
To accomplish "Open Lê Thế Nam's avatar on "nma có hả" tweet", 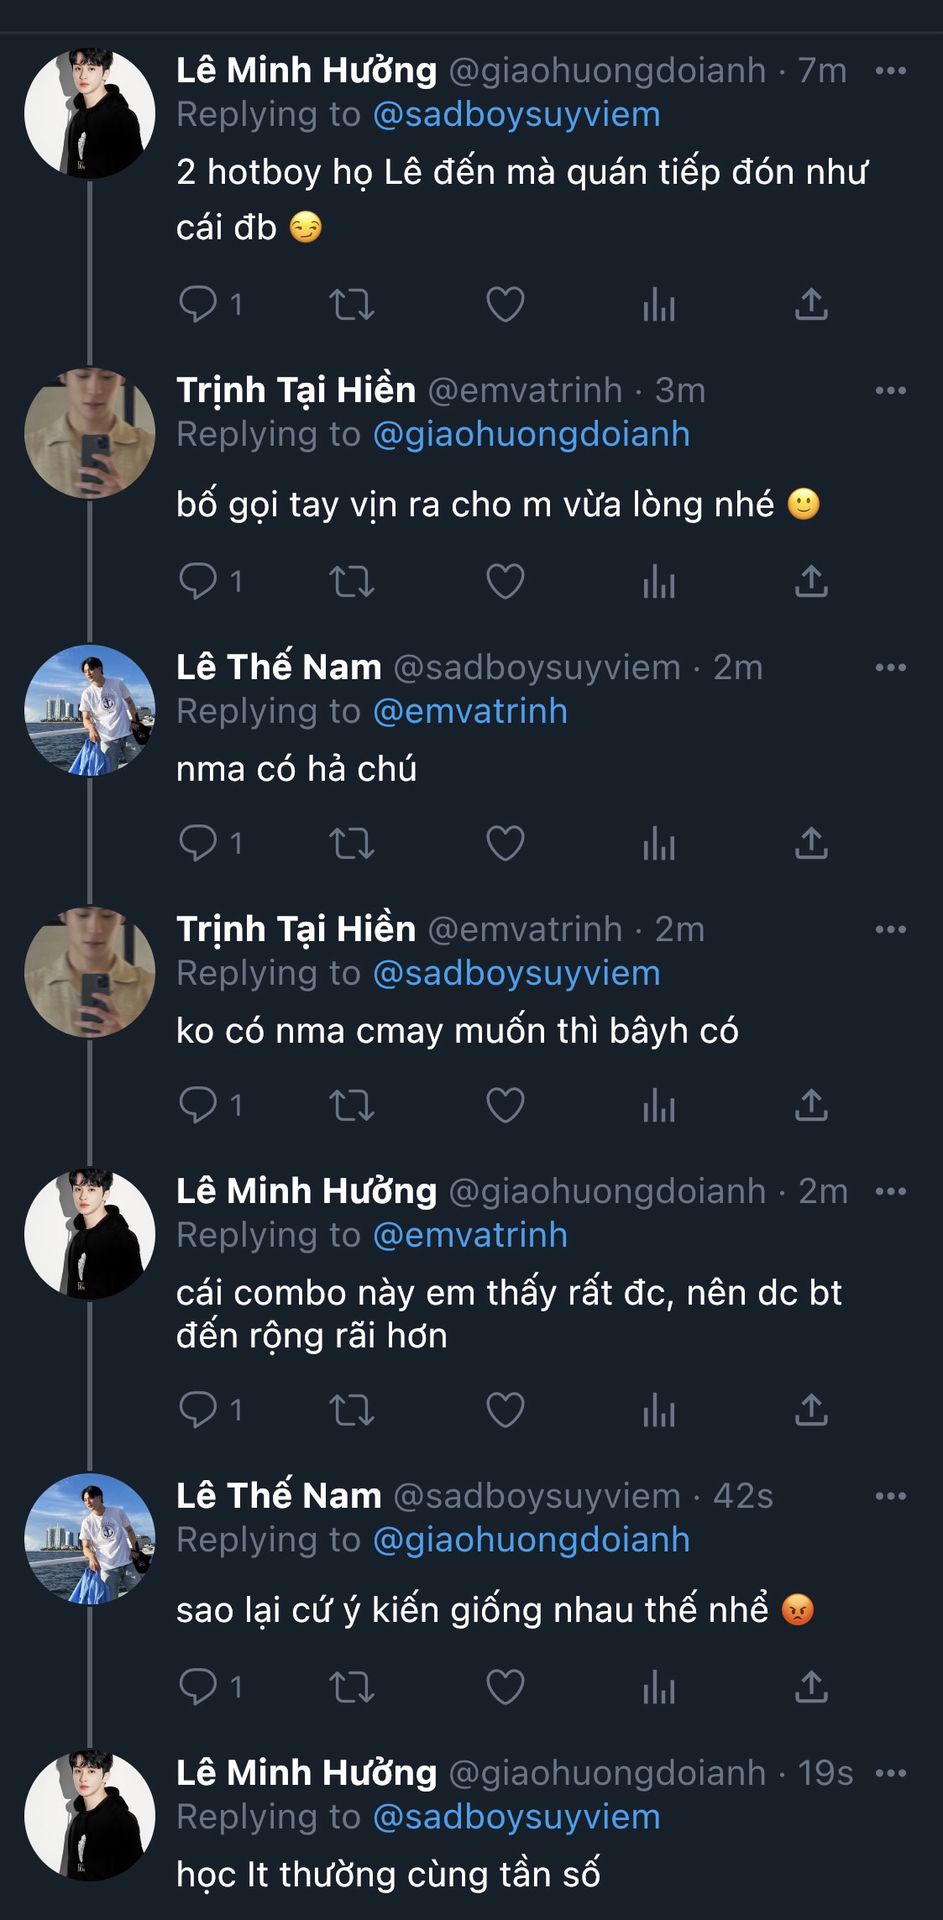I will point(90,710).
